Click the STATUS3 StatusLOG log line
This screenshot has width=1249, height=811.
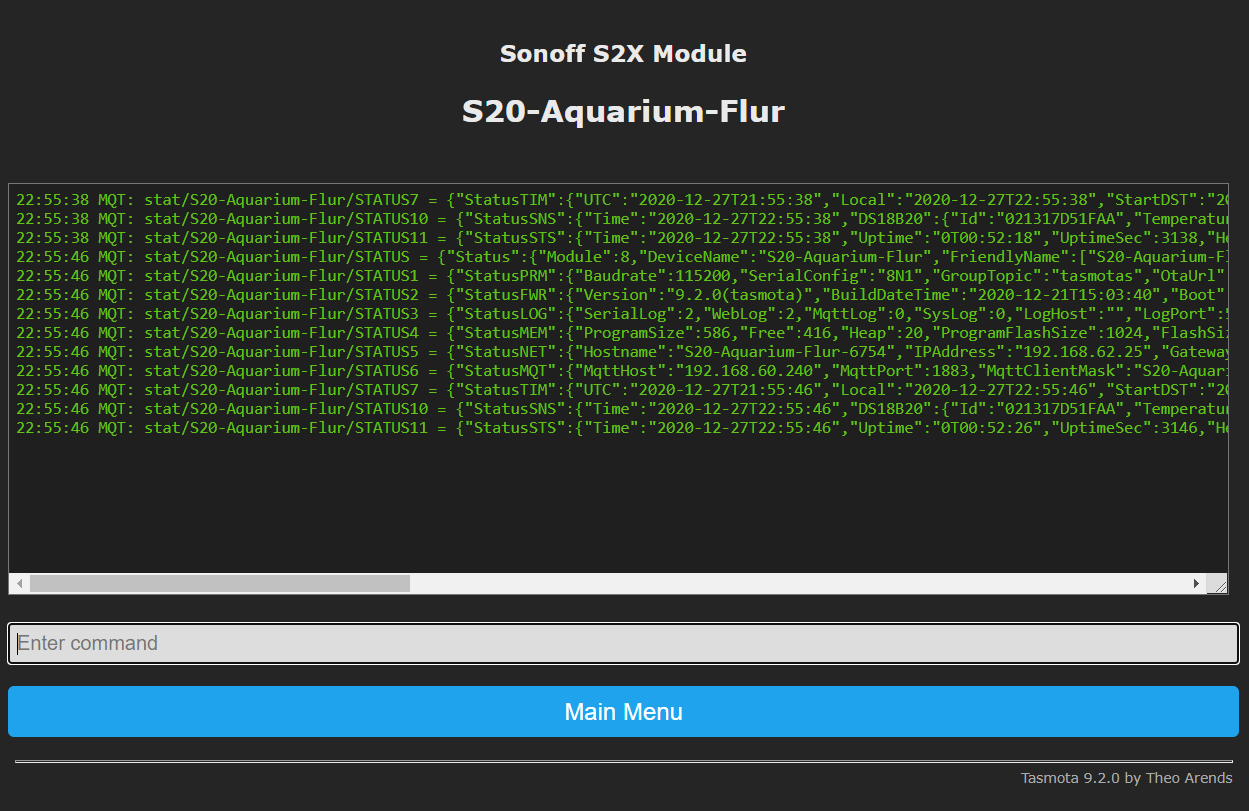pyautogui.click(x=620, y=313)
